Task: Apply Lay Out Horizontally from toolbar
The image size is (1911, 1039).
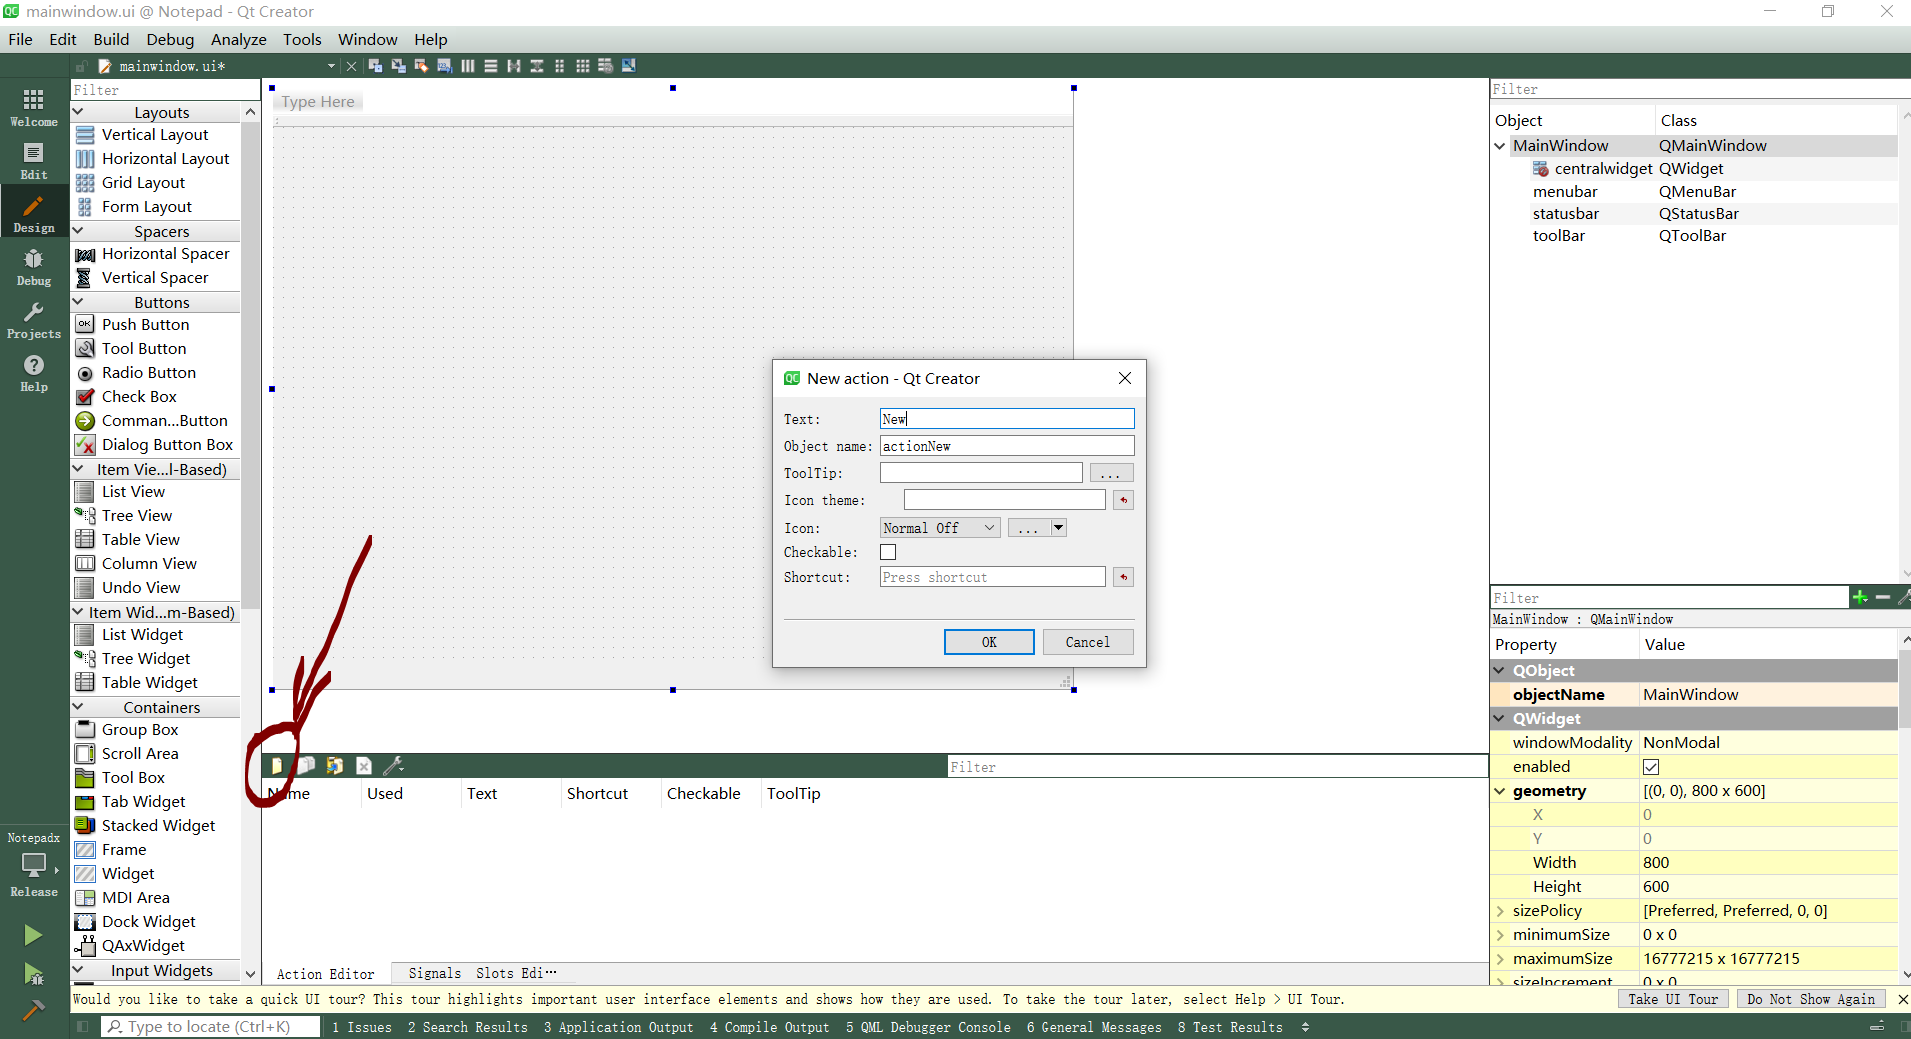Action: 467,66
